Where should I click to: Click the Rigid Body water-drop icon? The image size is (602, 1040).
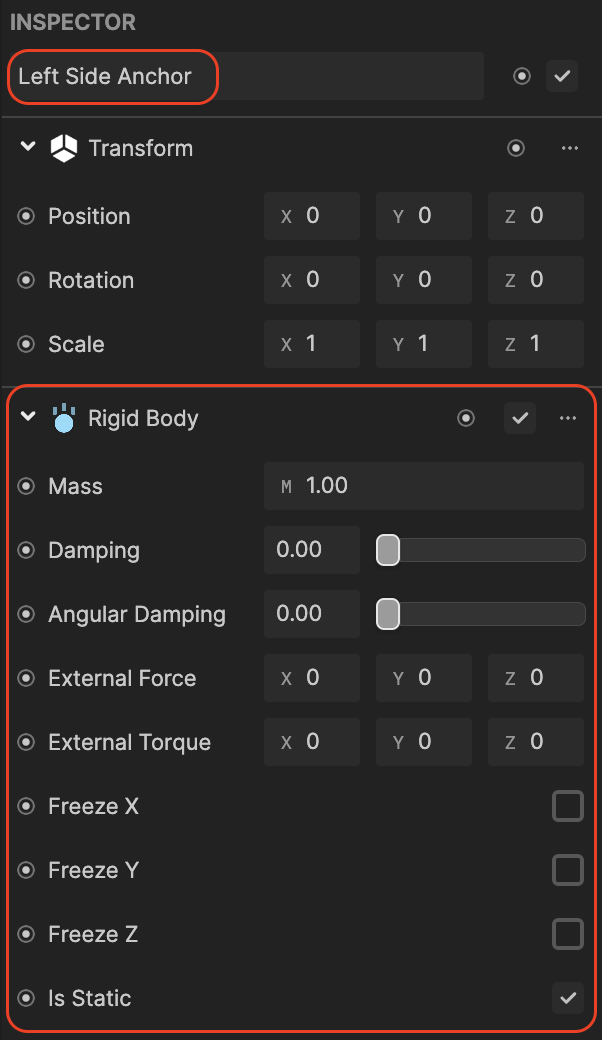64,419
